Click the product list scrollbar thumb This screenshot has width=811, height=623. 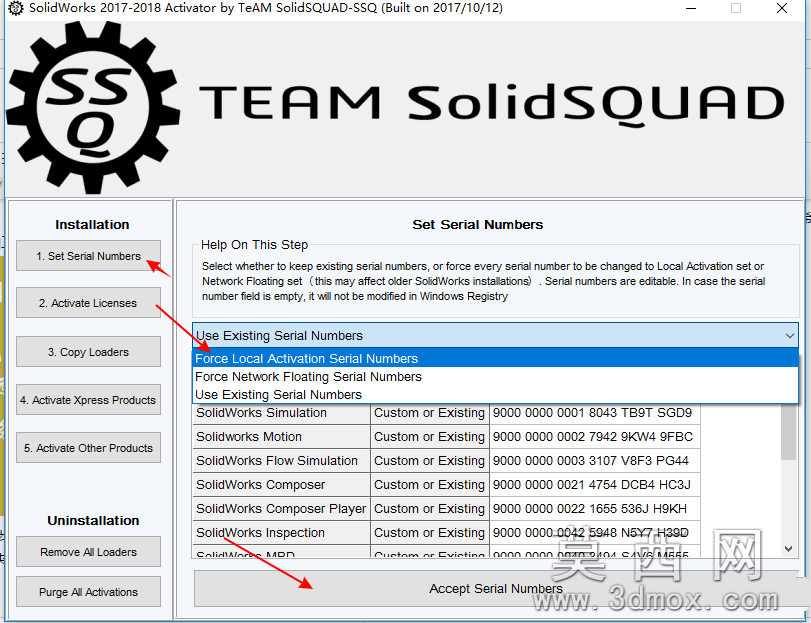pos(788,432)
